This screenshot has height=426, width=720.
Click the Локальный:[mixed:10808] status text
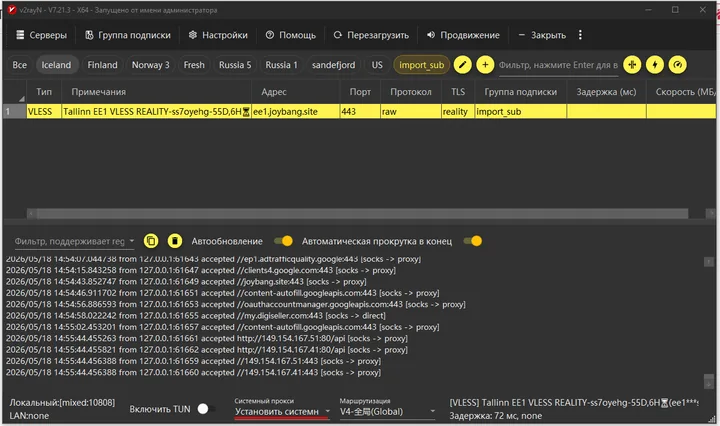(x=62, y=403)
